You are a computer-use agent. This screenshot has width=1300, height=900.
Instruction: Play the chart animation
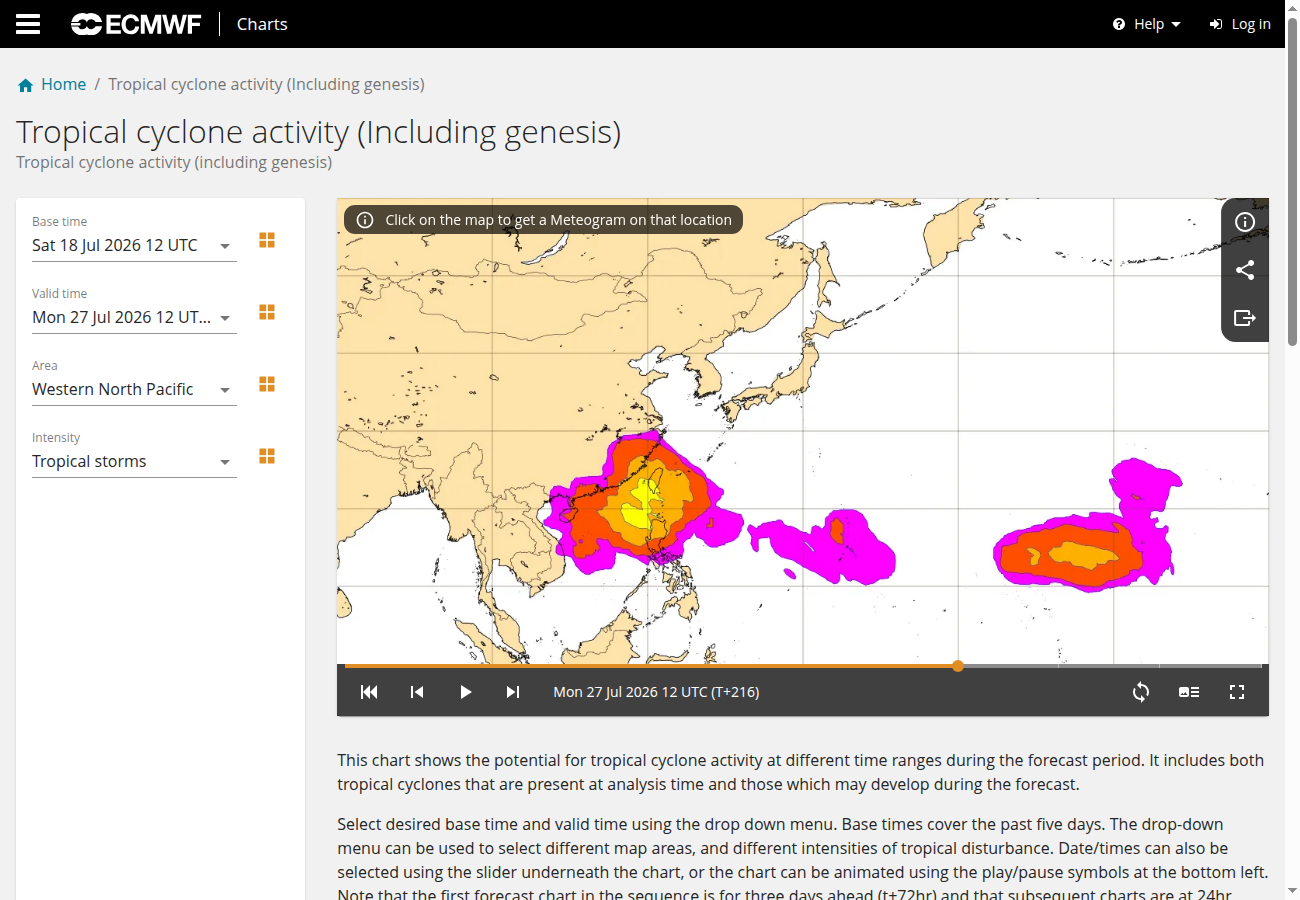coord(465,692)
